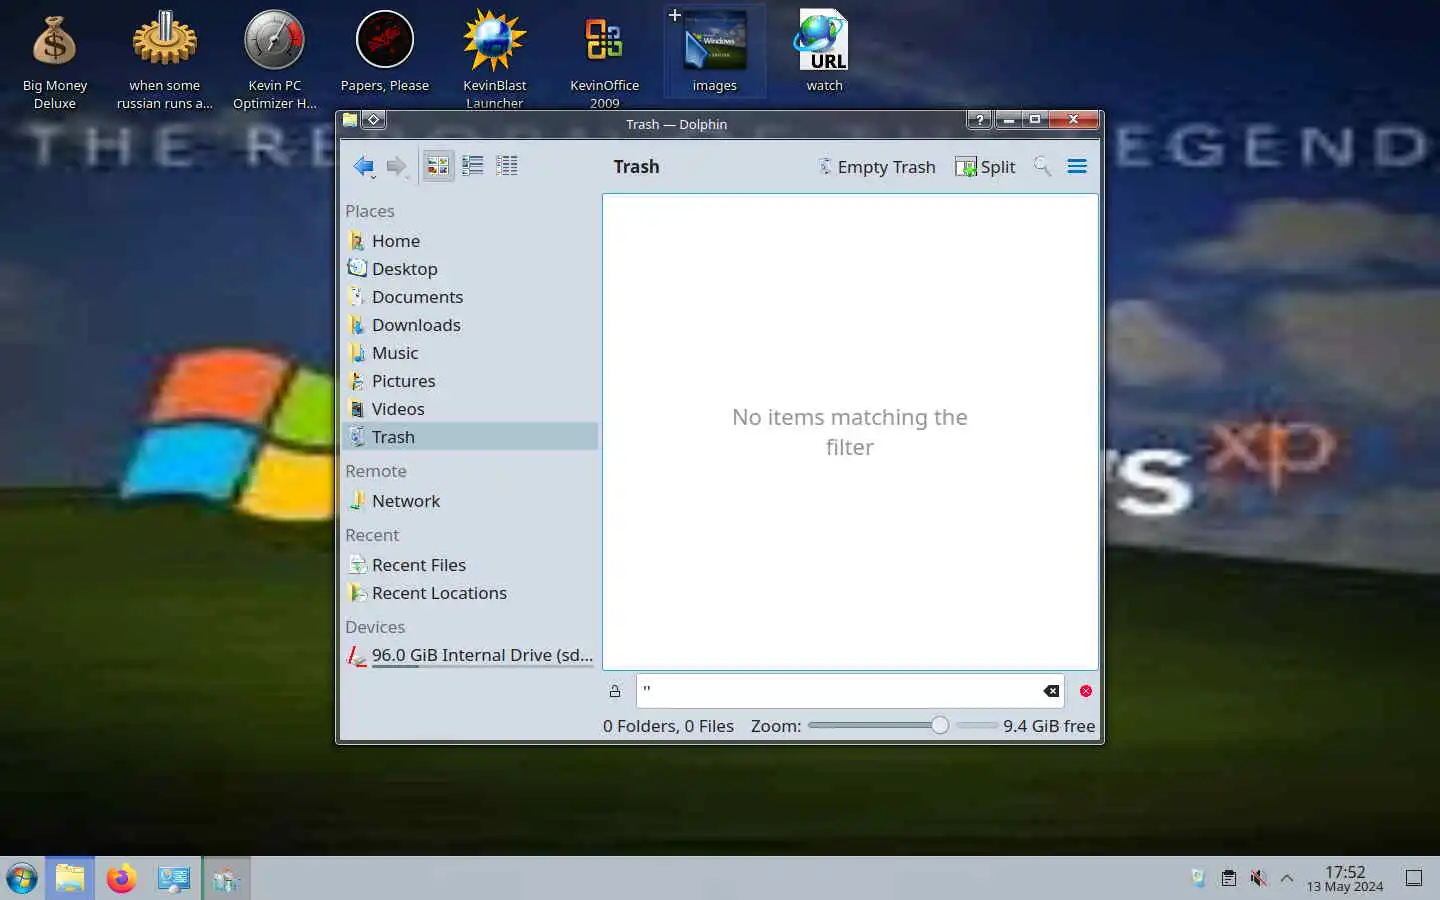Screen dimensions: 1440x900
Task: Launch Firefox from the taskbar
Action: click(x=122, y=879)
